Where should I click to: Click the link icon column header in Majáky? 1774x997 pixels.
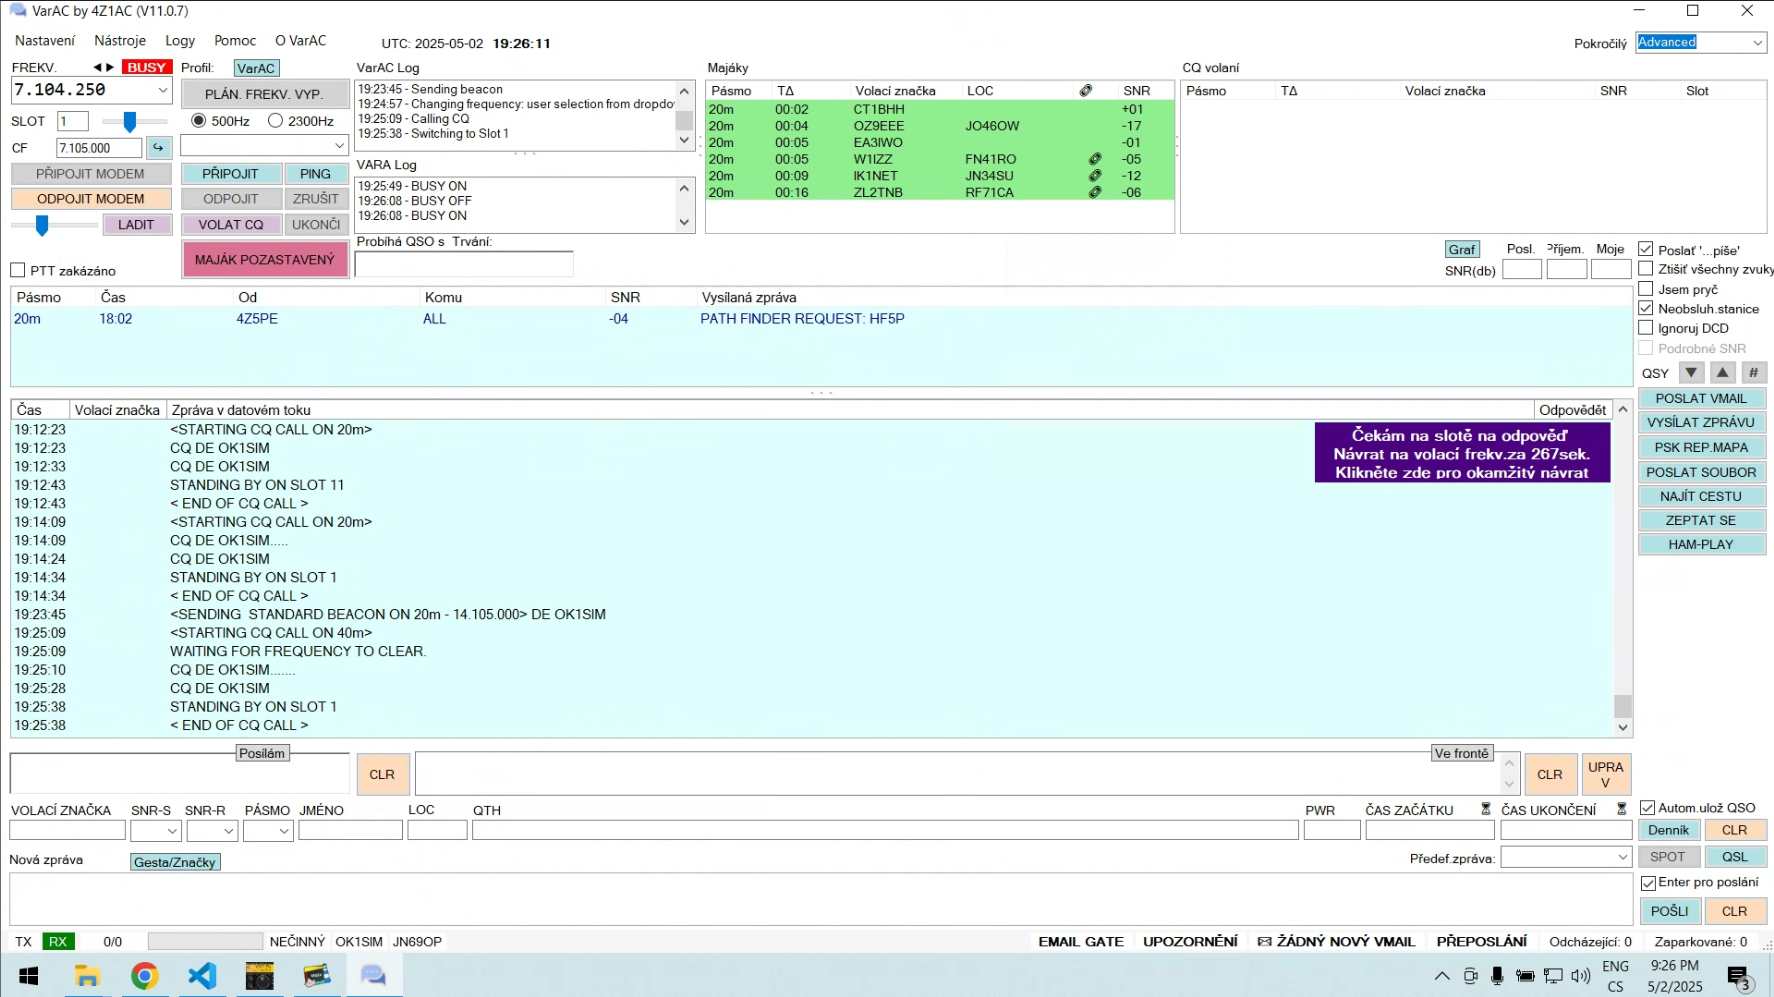coord(1086,90)
